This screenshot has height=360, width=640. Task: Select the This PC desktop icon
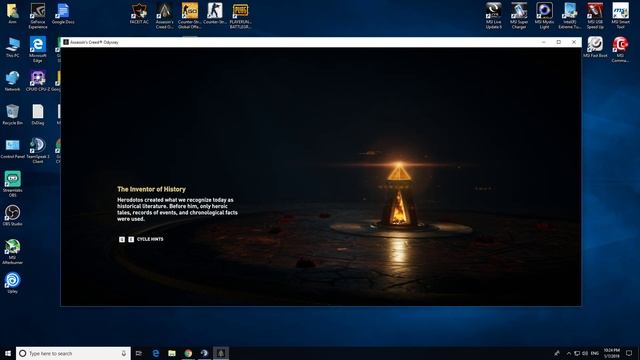coord(13,47)
